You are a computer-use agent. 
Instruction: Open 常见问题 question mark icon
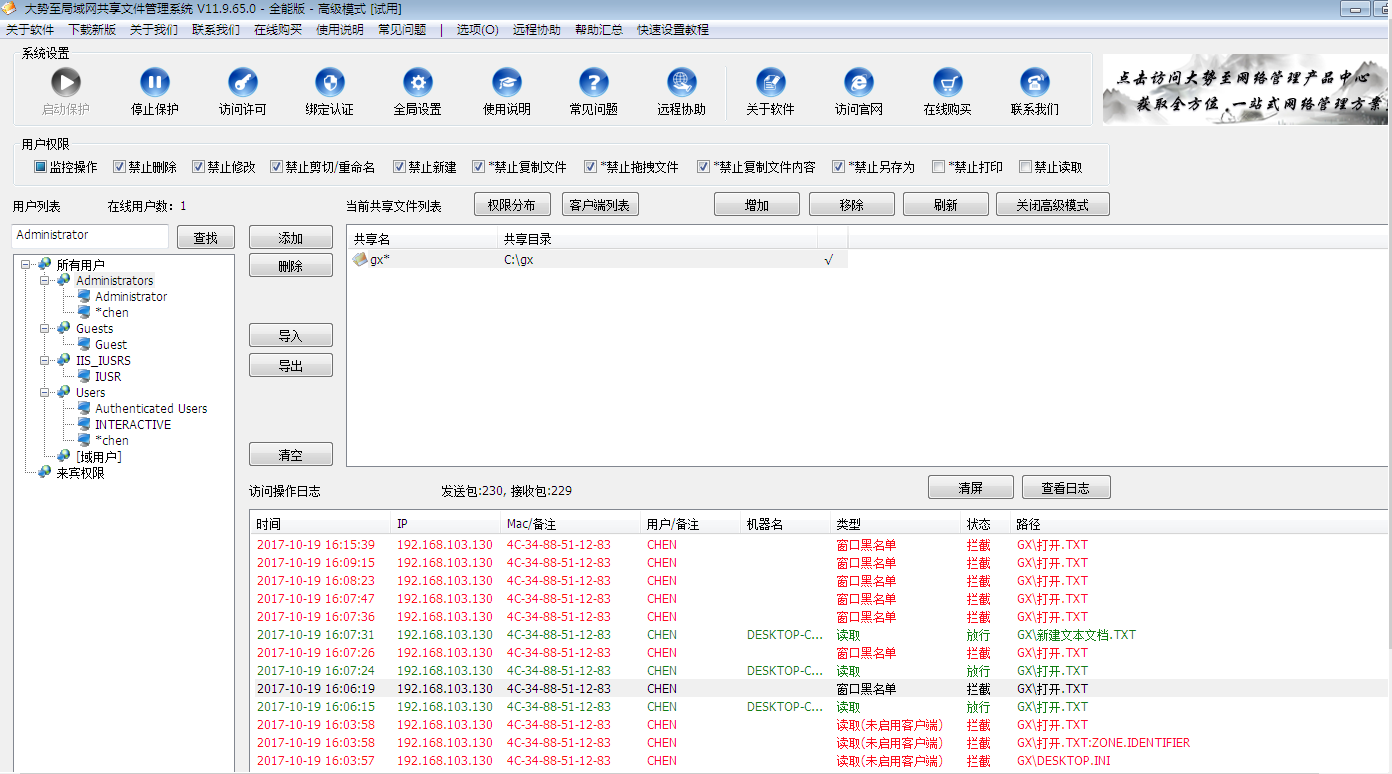tap(593, 83)
